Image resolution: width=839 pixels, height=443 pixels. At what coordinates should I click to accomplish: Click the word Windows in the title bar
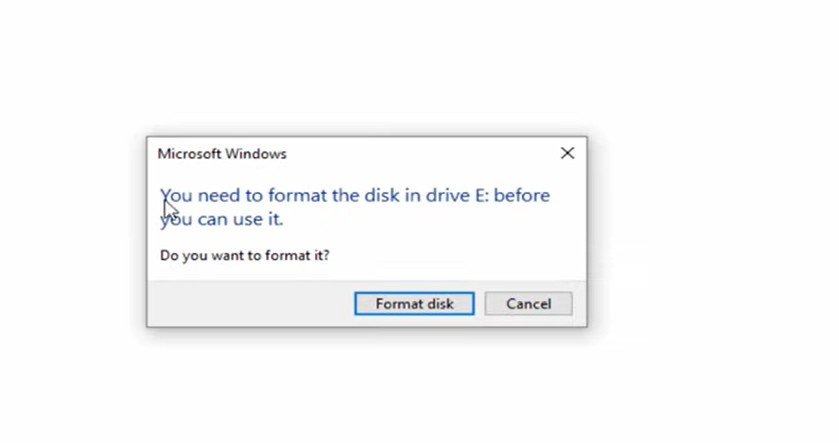(x=256, y=154)
